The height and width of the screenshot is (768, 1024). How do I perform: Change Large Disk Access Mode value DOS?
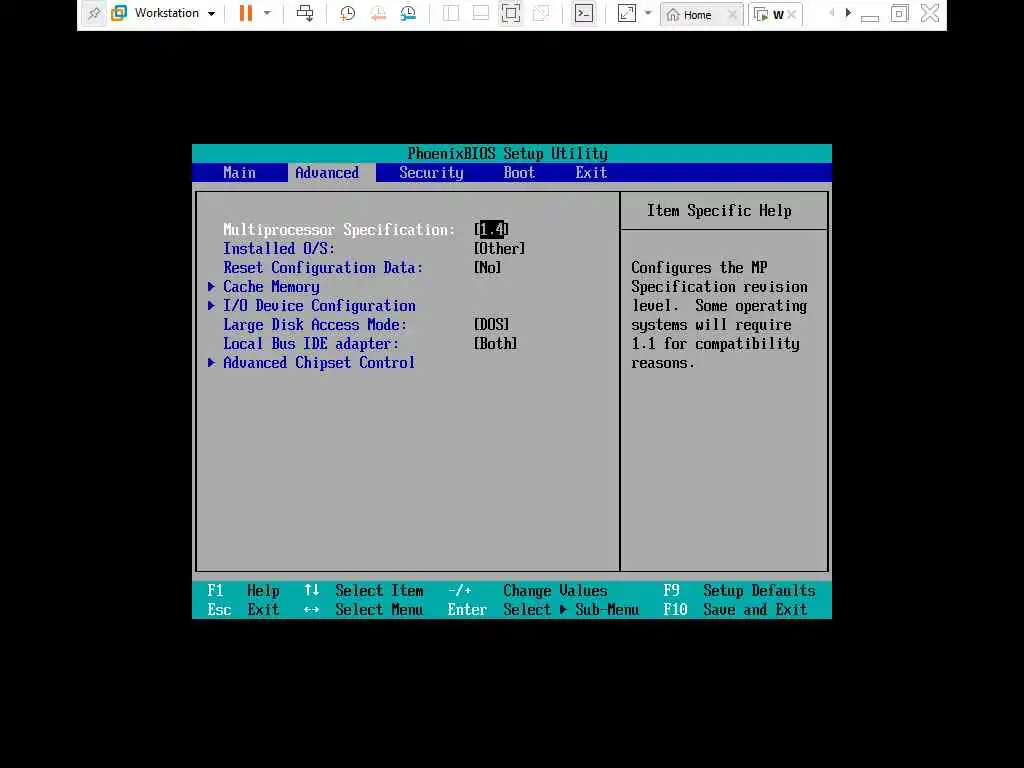click(491, 325)
